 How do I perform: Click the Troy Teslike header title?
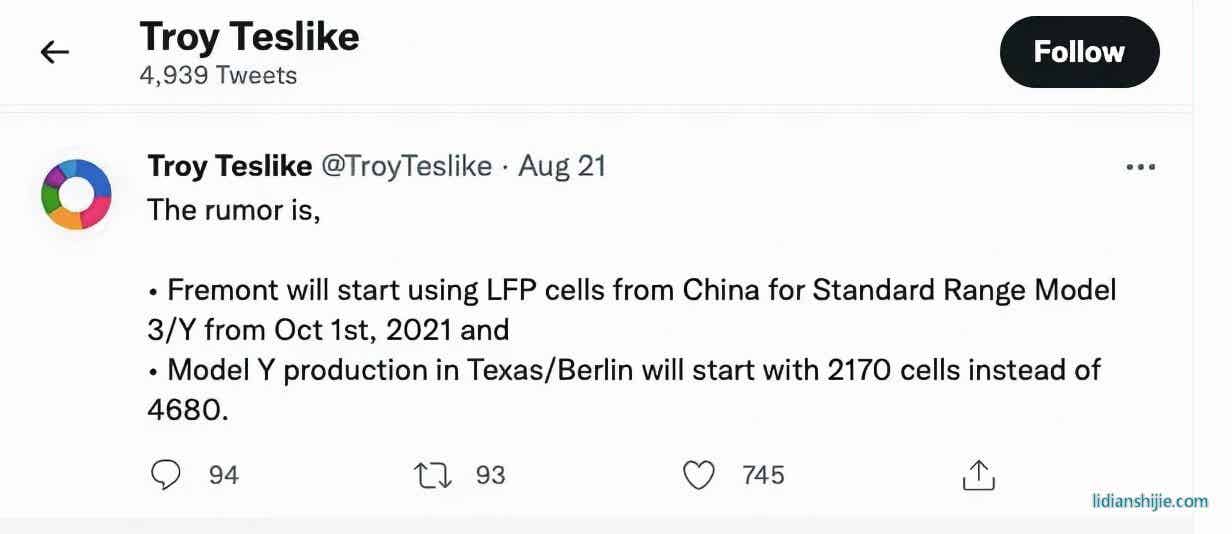click(249, 38)
